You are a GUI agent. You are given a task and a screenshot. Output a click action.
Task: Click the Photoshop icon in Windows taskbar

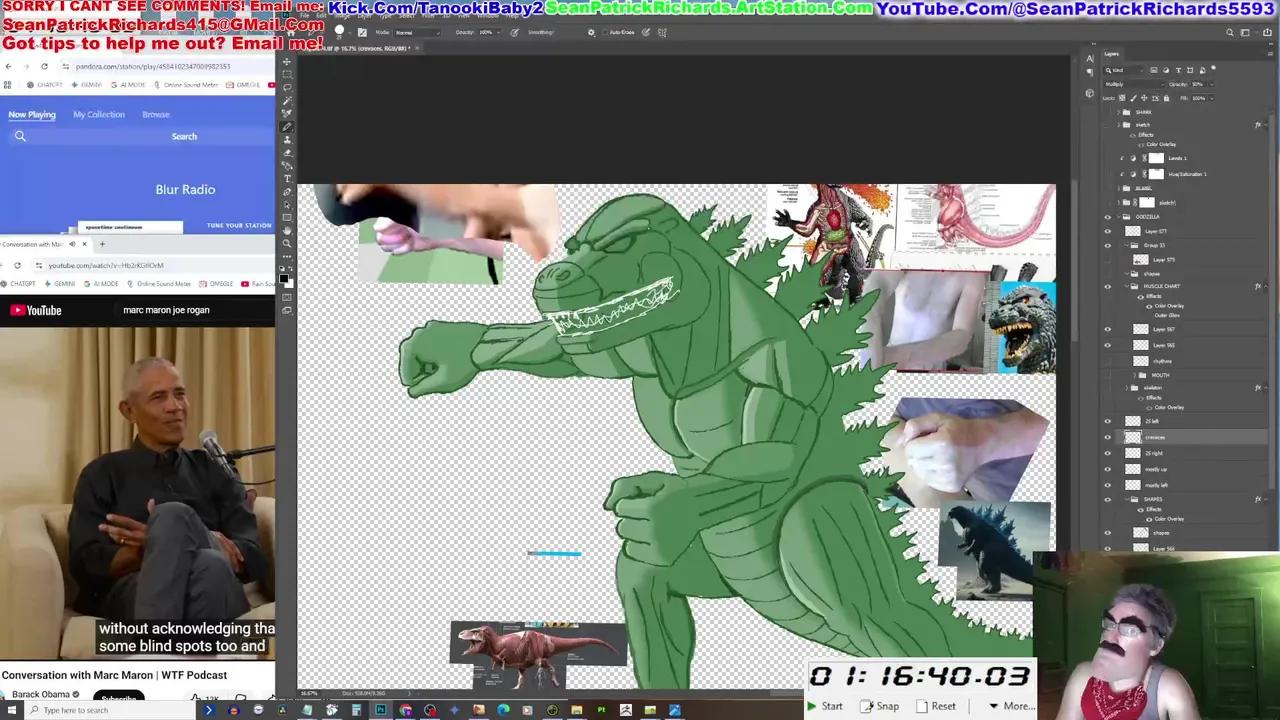coord(381,710)
